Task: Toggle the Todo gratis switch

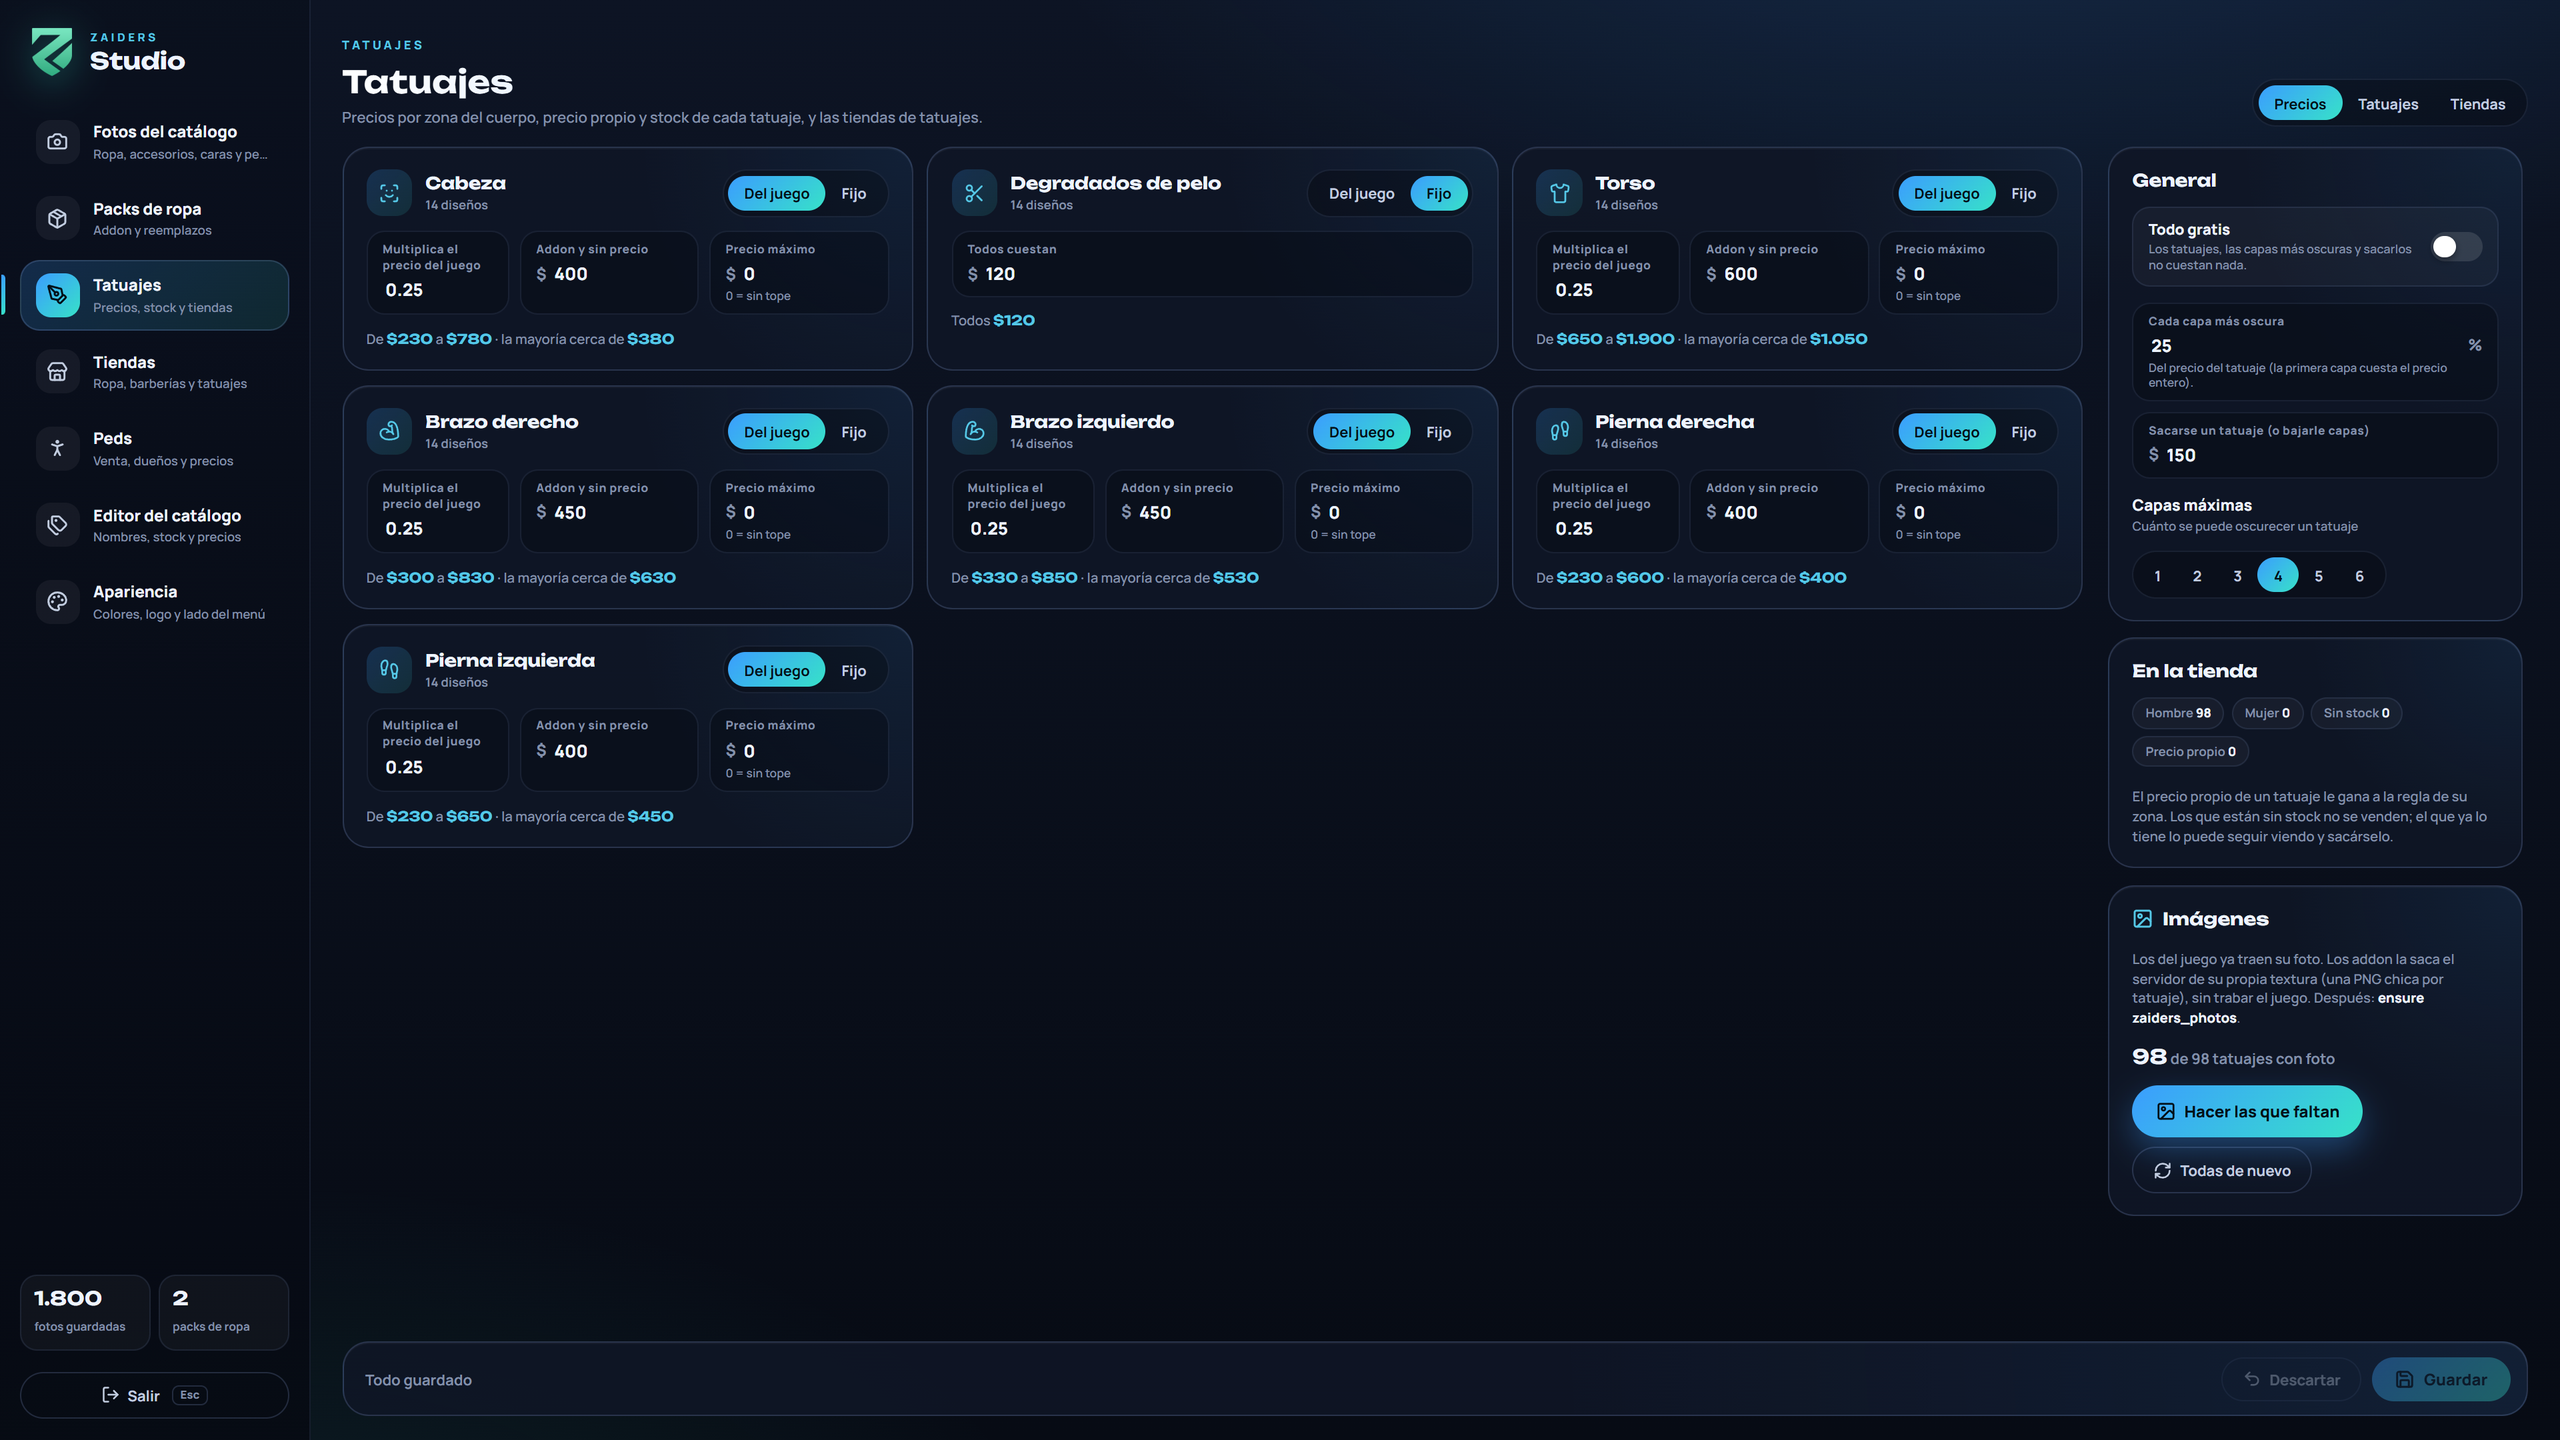Action: click(2456, 247)
